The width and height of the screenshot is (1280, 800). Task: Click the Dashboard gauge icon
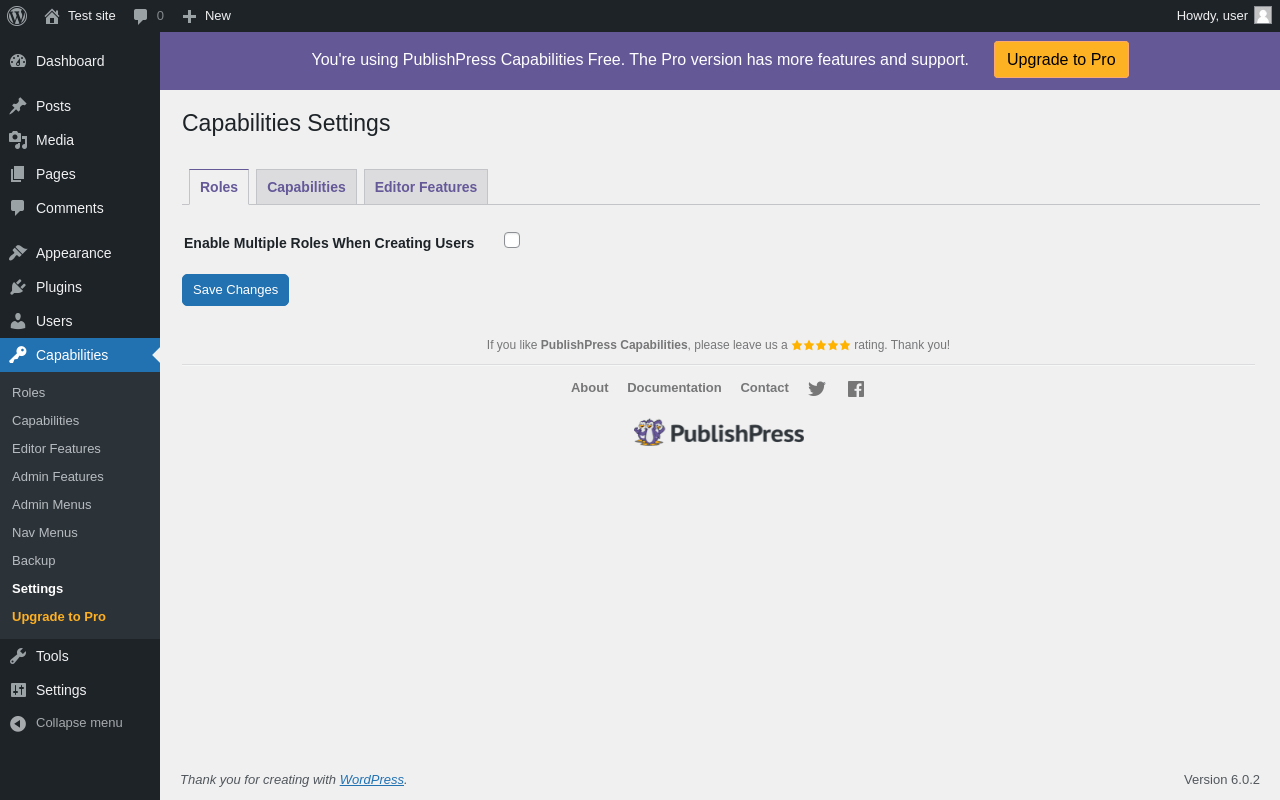(18, 61)
